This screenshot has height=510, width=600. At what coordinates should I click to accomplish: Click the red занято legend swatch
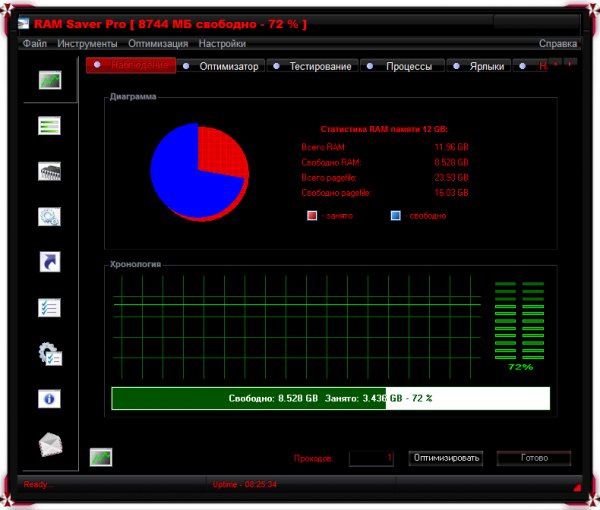(312, 215)
